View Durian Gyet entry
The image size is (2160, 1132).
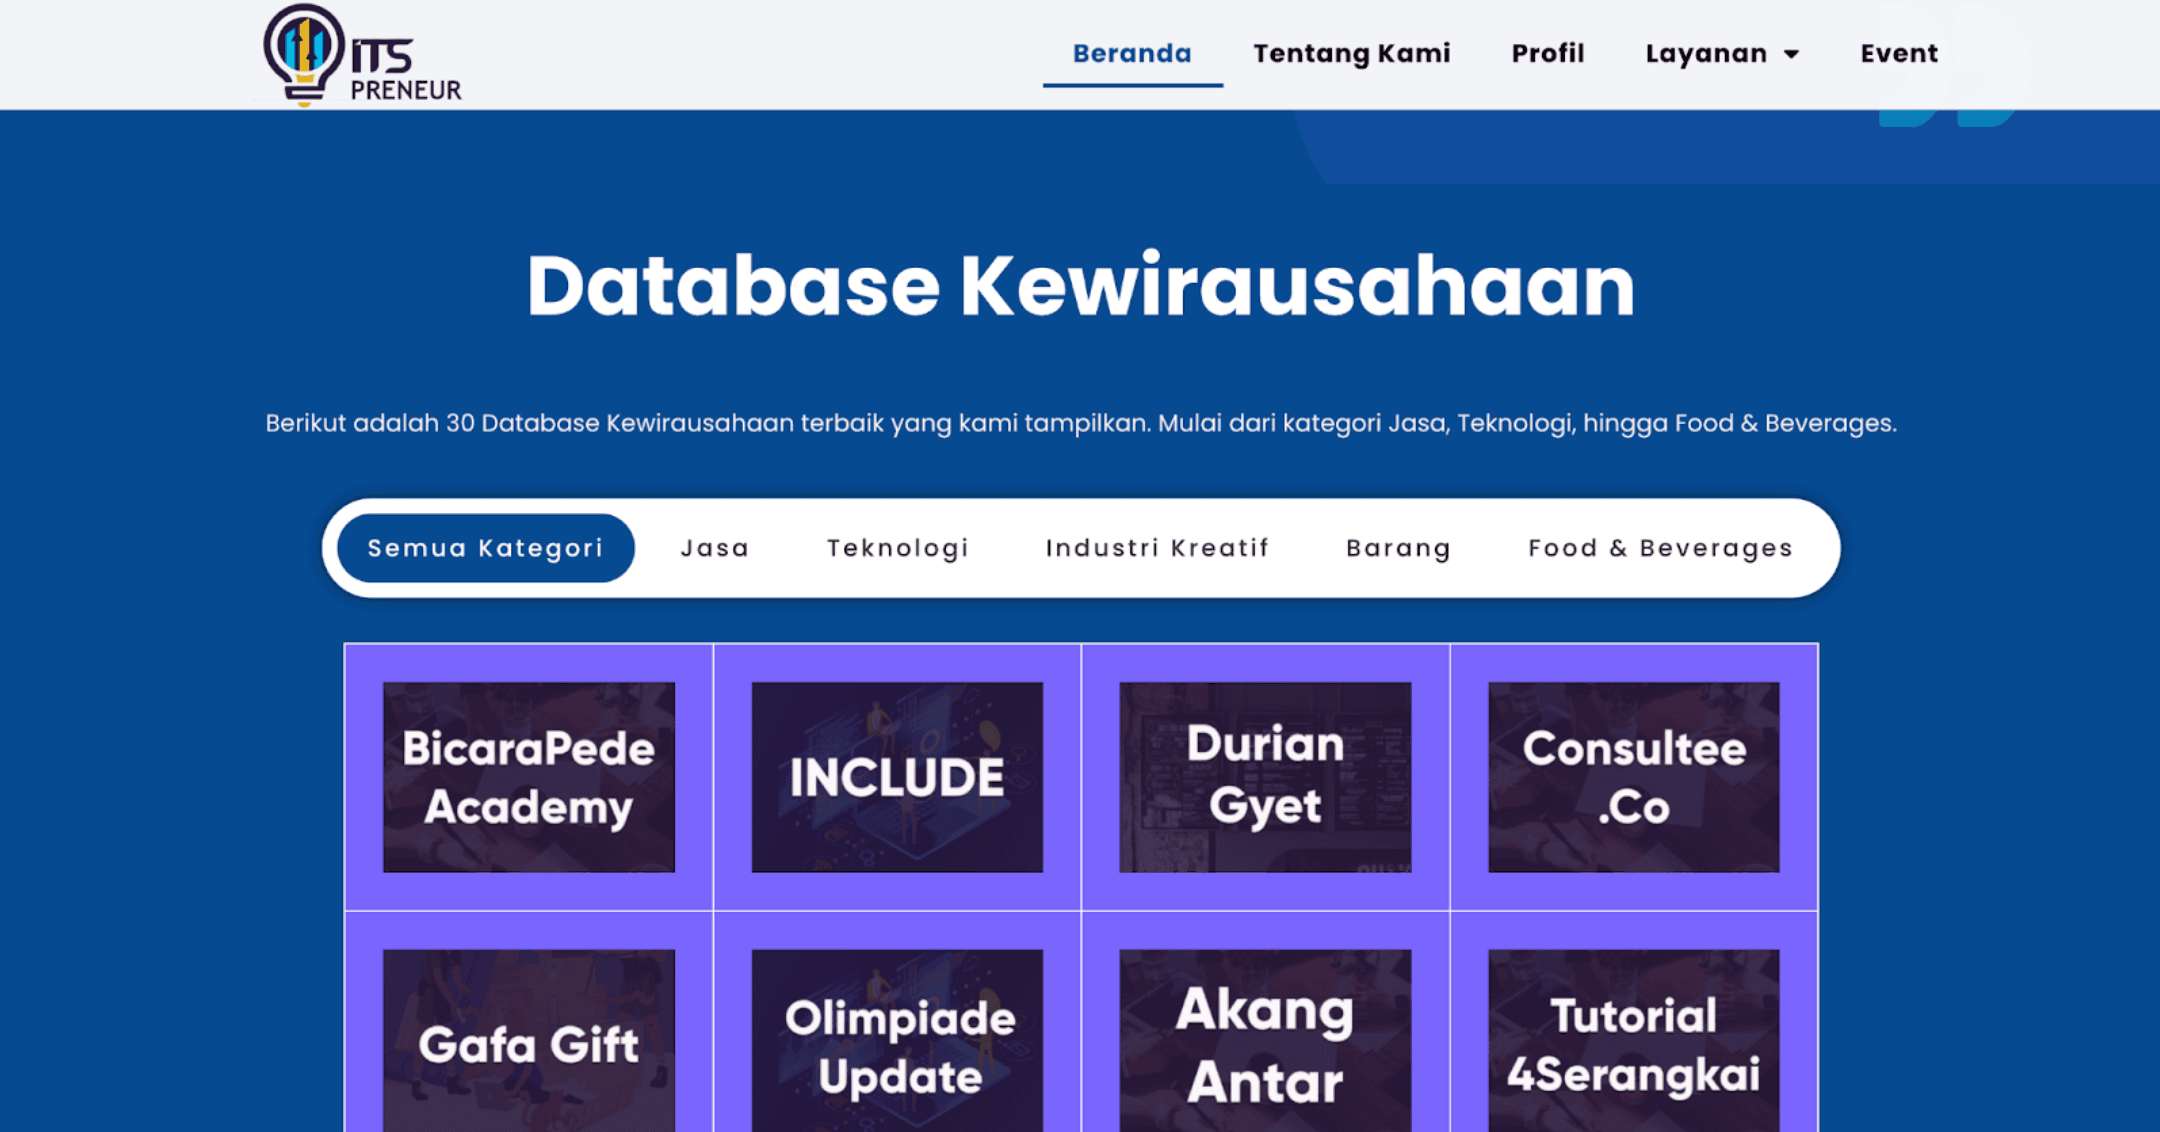[x=1265, y=777]
